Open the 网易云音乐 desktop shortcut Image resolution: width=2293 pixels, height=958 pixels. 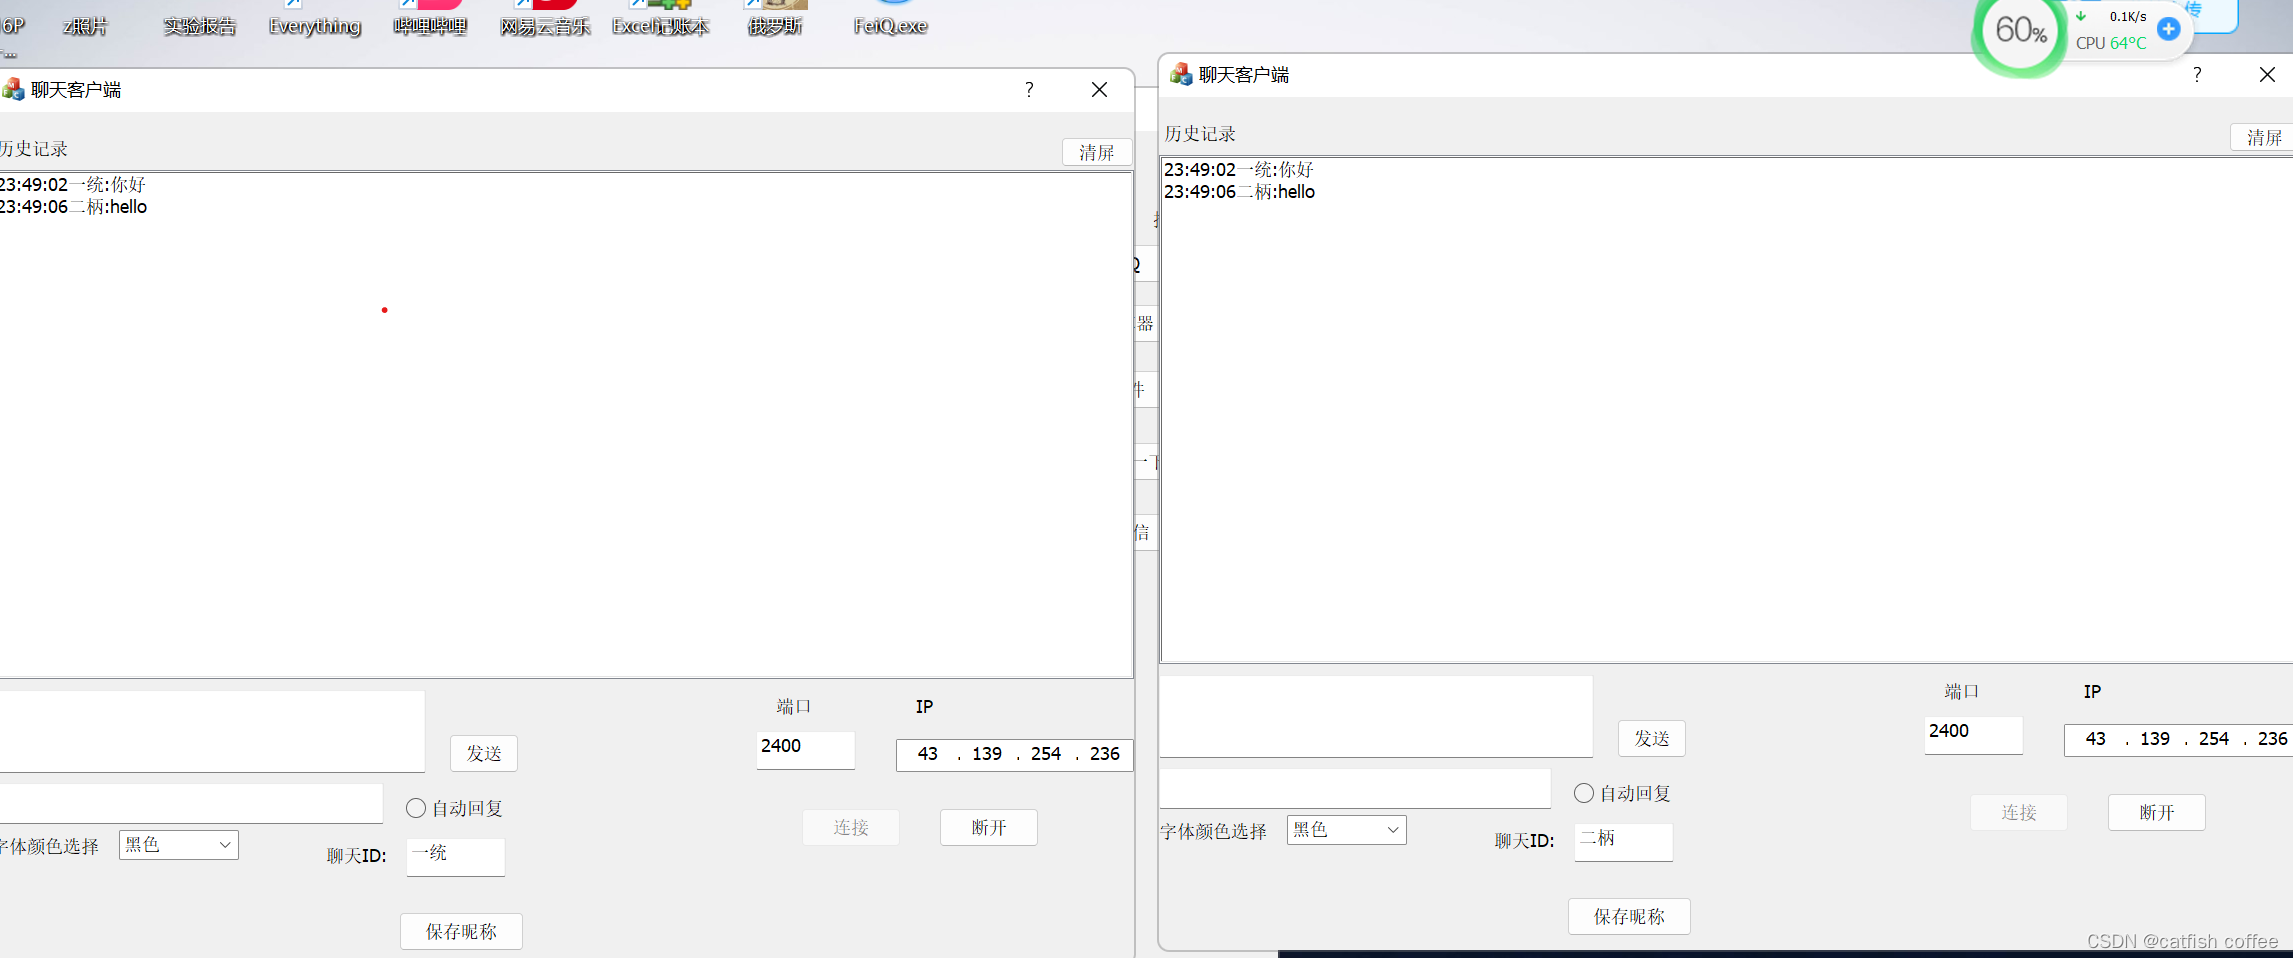point(545,18)
